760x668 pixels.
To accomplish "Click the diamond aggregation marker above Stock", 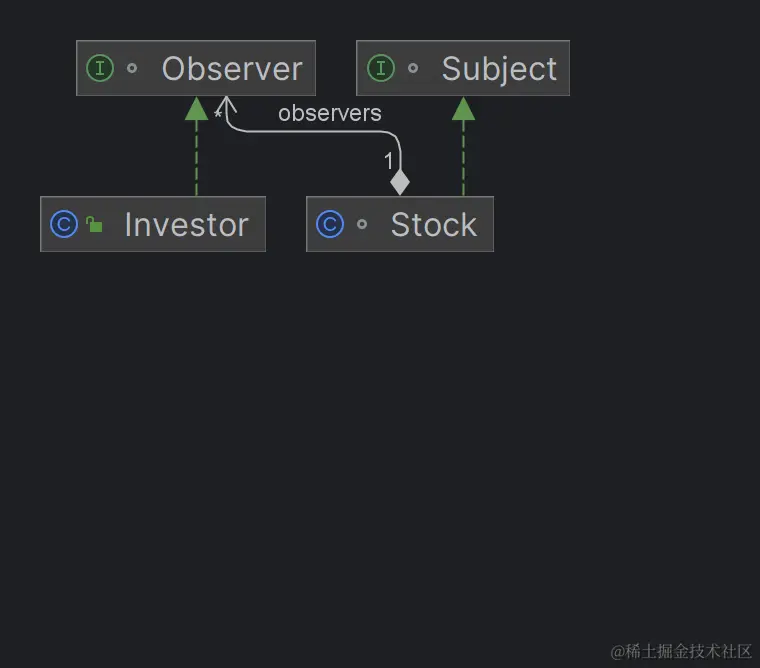I will (x=400, y=182).
